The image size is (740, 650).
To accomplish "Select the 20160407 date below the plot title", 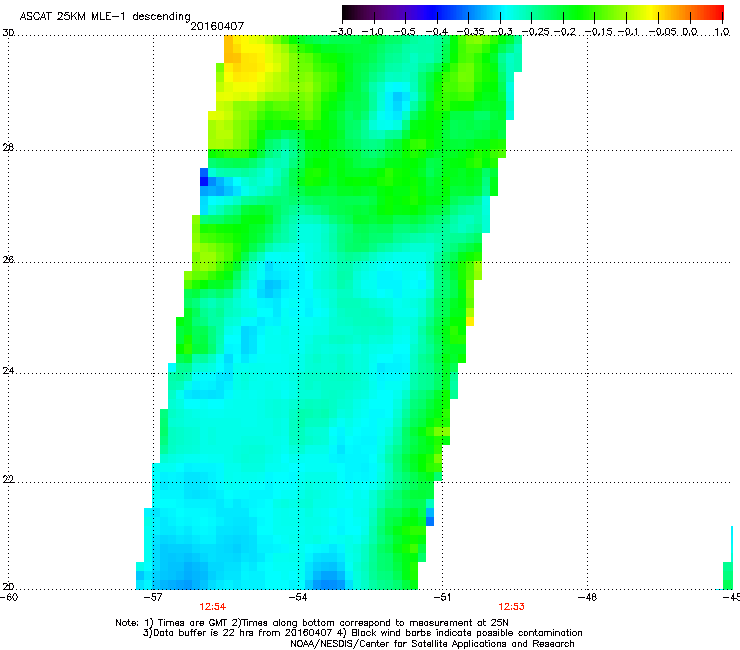I will point(217,26).
